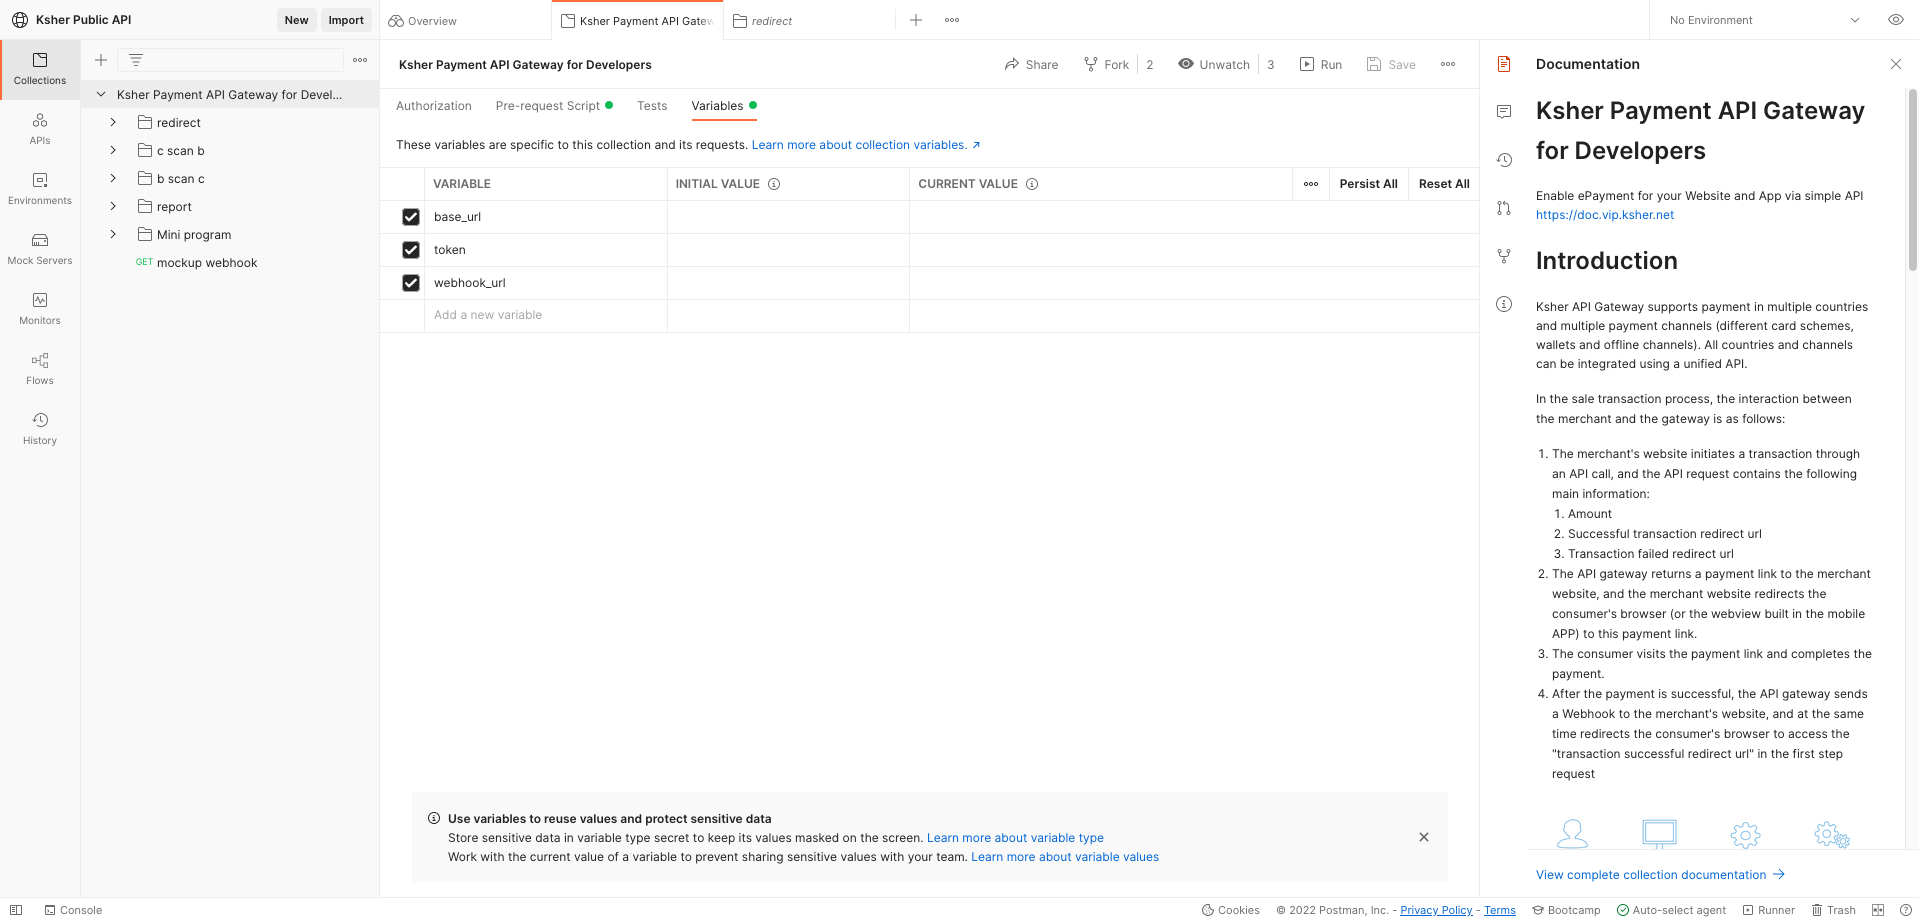
Task: Dismiss the variables info banner
Action: pyautogui.click(x=1423, y=837)
